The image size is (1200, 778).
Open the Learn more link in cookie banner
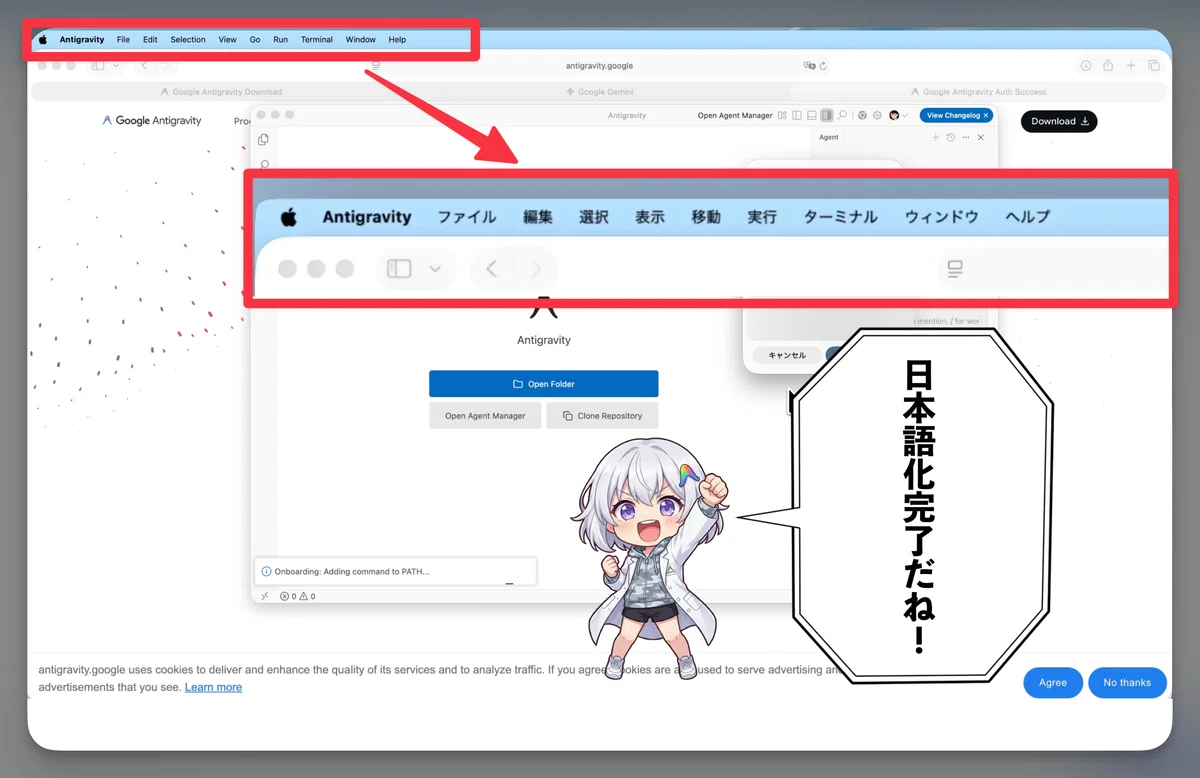pos(213,687)
